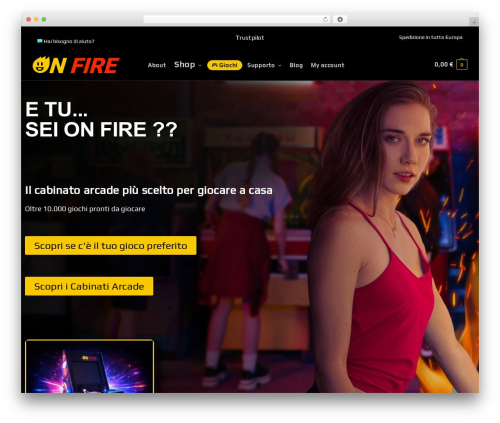Go to the Giochi section
Image resolution: width=500 pixels, height=423 pixels.
click(x=225, y=65)
